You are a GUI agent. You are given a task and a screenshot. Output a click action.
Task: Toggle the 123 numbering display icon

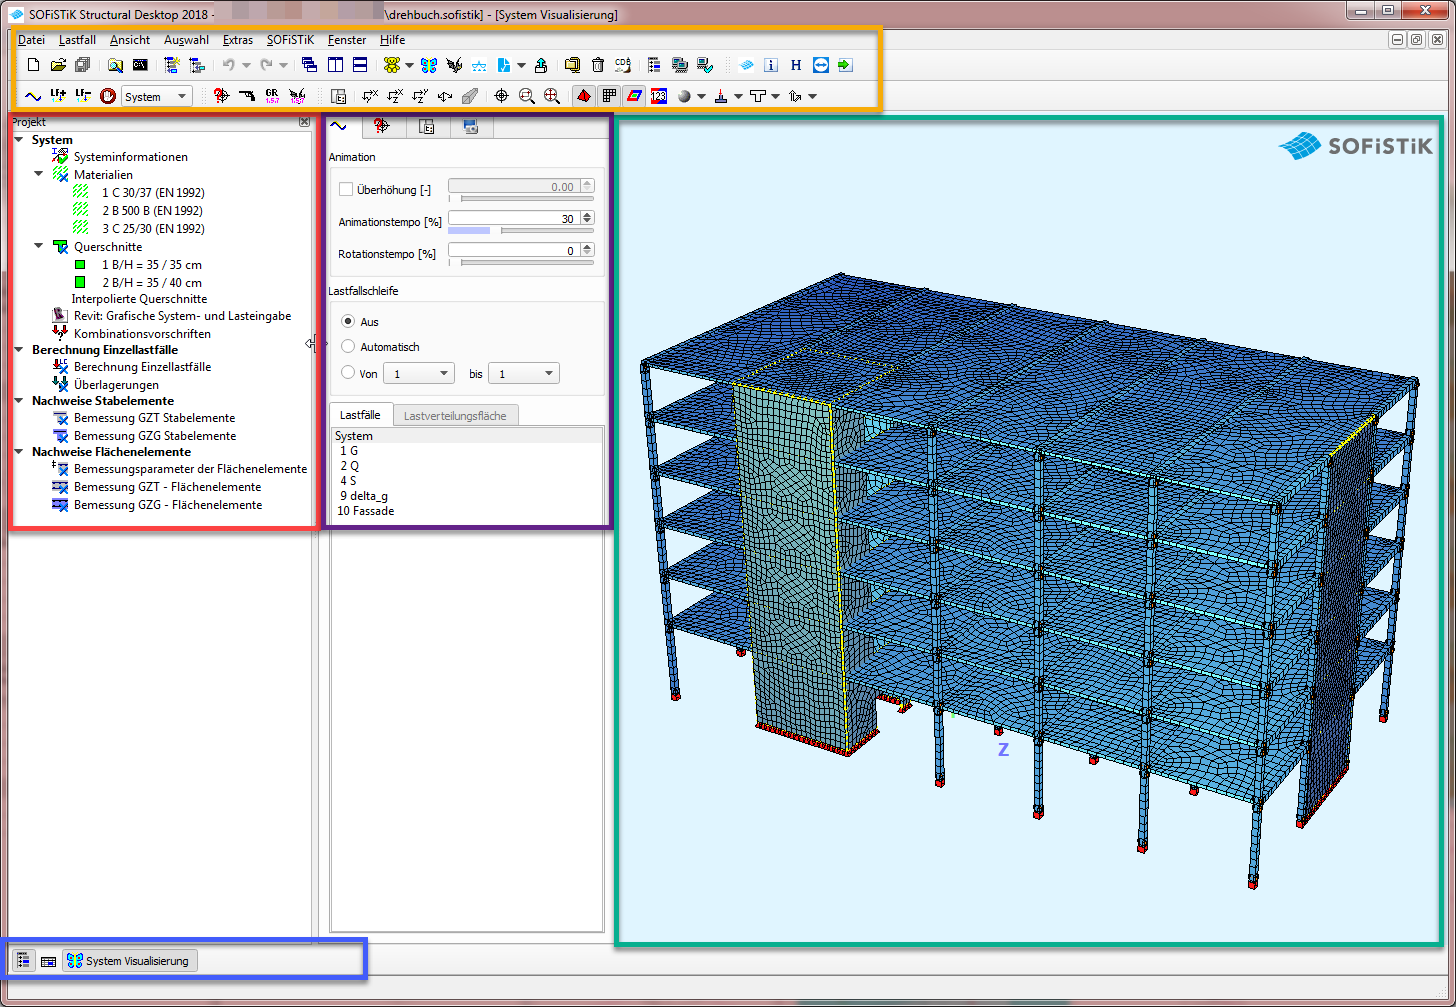[658, 96]
